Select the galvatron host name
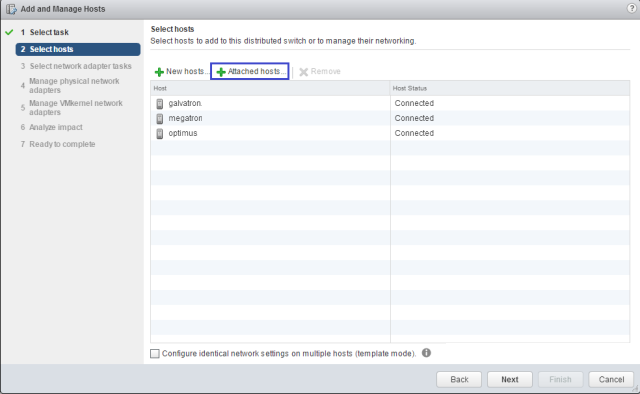 [185, 103]
